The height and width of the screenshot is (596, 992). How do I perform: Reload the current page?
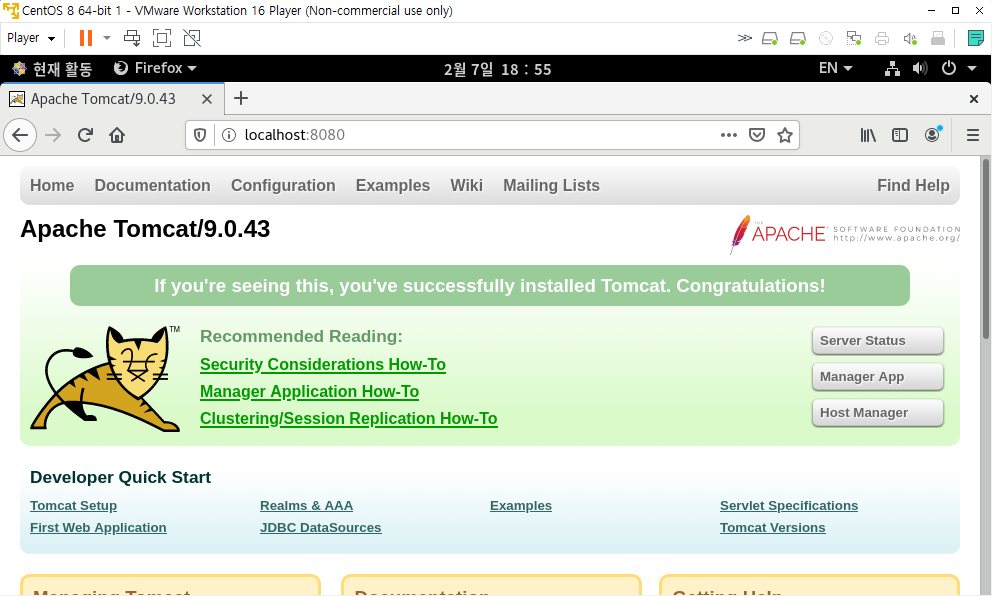85,135
